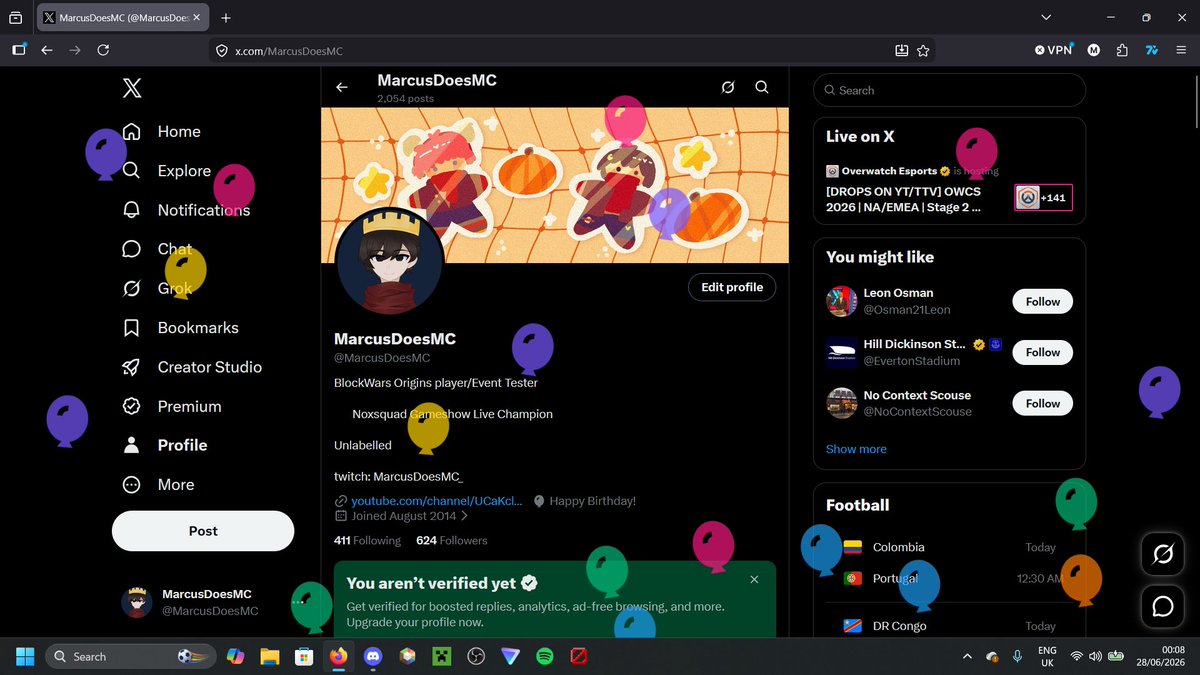The width and height of the screenshot is (1200, 675).
Task: Expand the More menu in sidebar
Action: tap(158, 484)
